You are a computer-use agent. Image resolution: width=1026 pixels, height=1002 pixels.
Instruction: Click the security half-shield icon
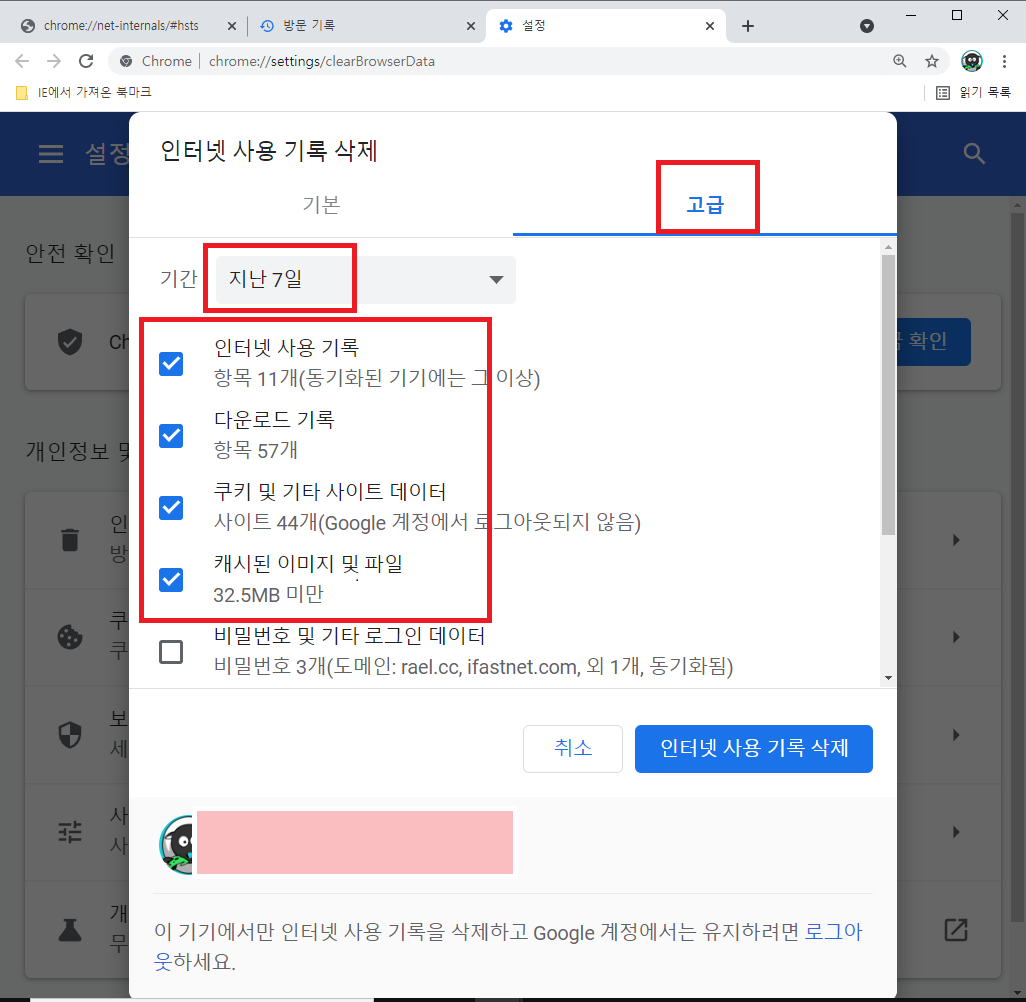pos(70,734)
